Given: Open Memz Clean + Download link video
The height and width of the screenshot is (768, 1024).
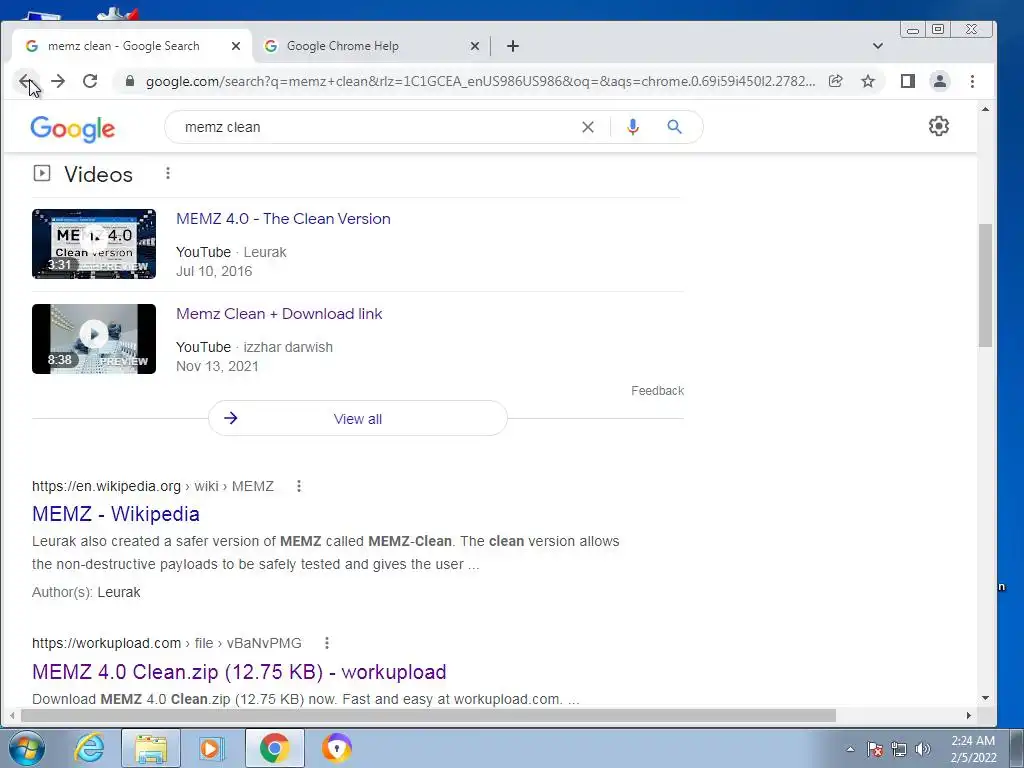Looking at the screenshot, I should [279, 313].
